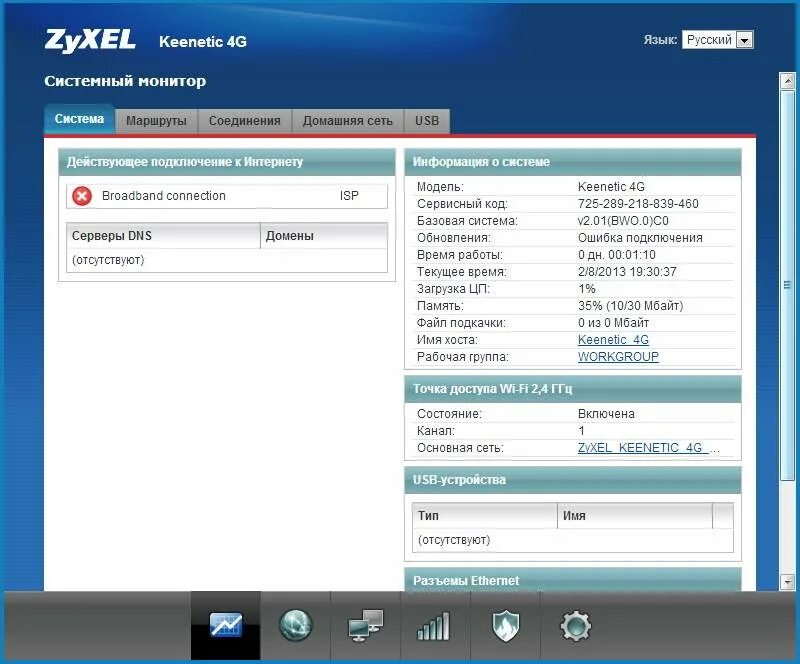Click the memory value 35% (10/30 Мбайт)
800x664 pixels.
(630, 306)
